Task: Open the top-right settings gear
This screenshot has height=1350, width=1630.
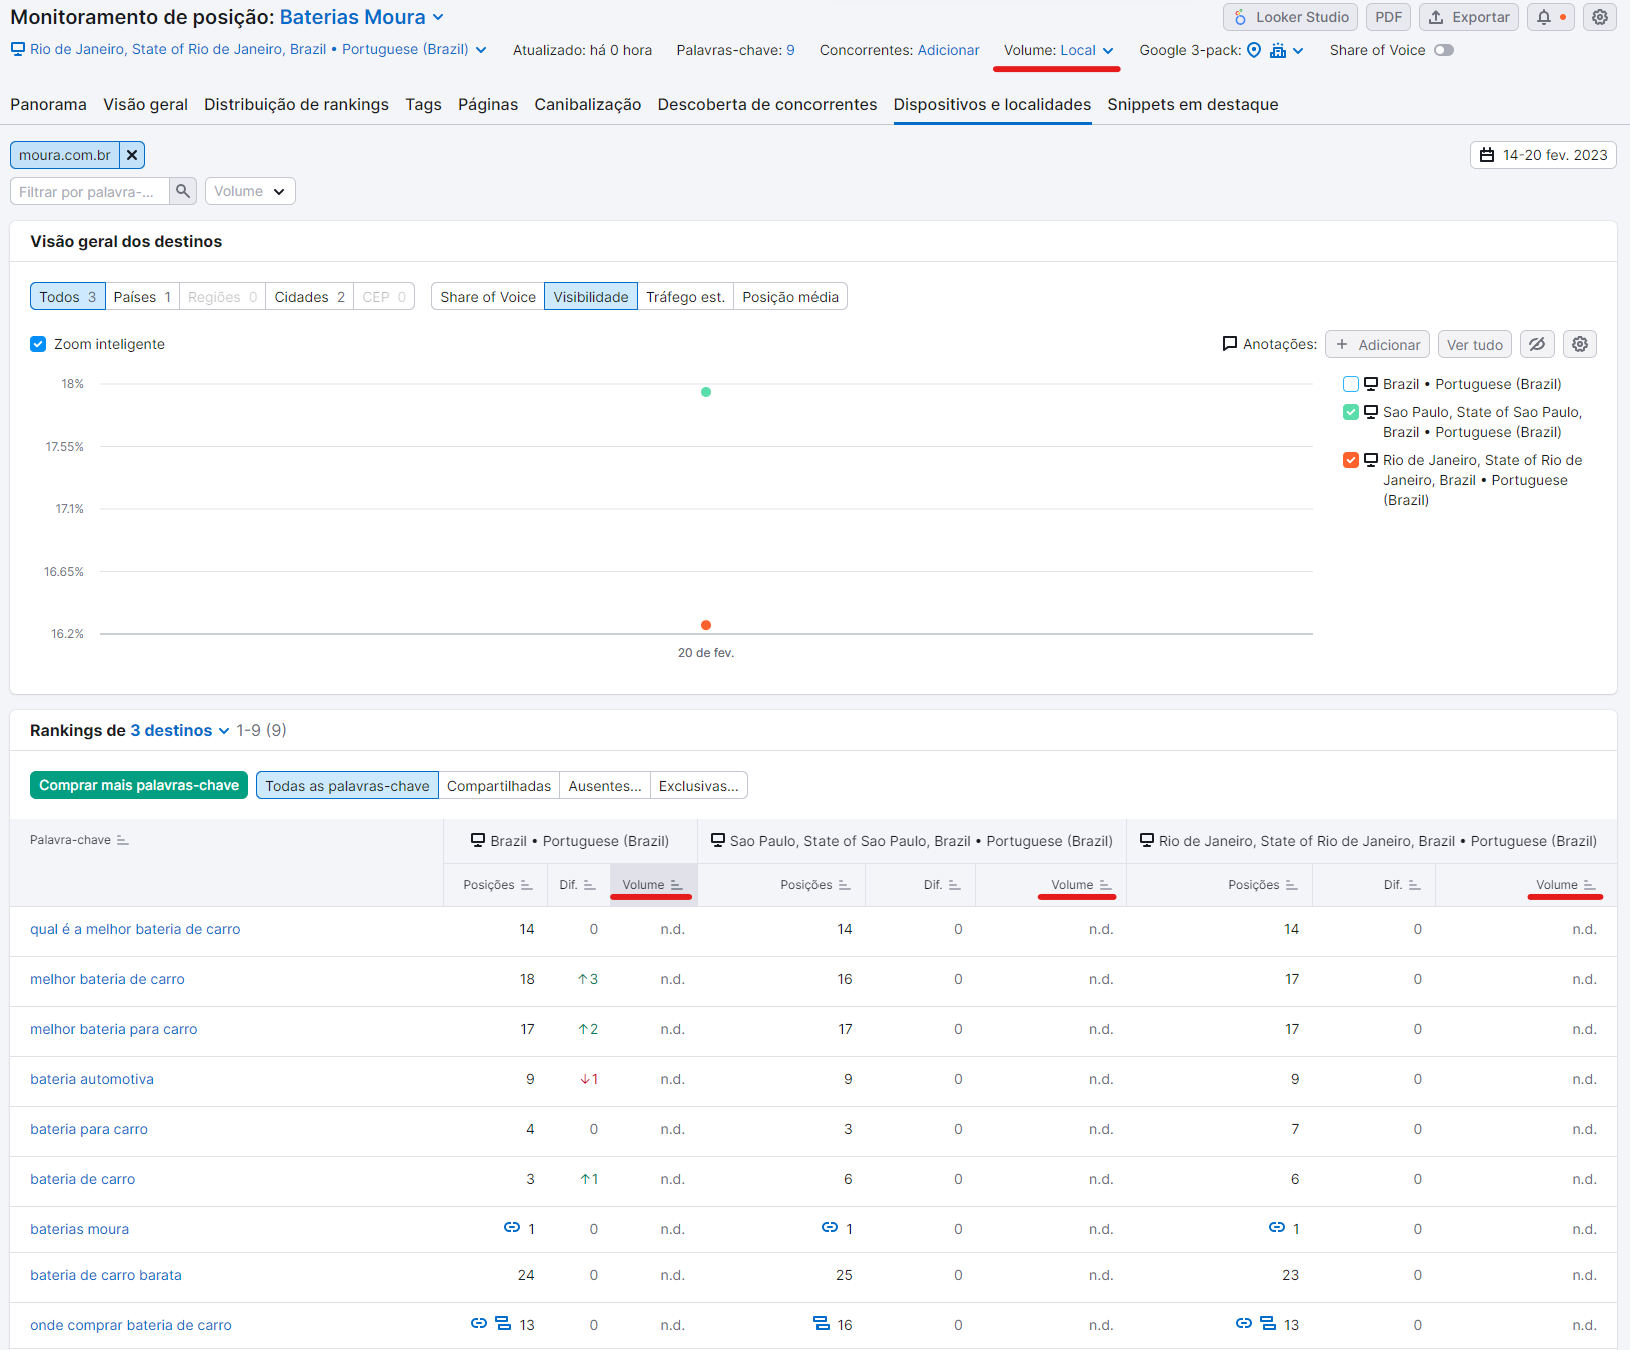Action: 1599,17
